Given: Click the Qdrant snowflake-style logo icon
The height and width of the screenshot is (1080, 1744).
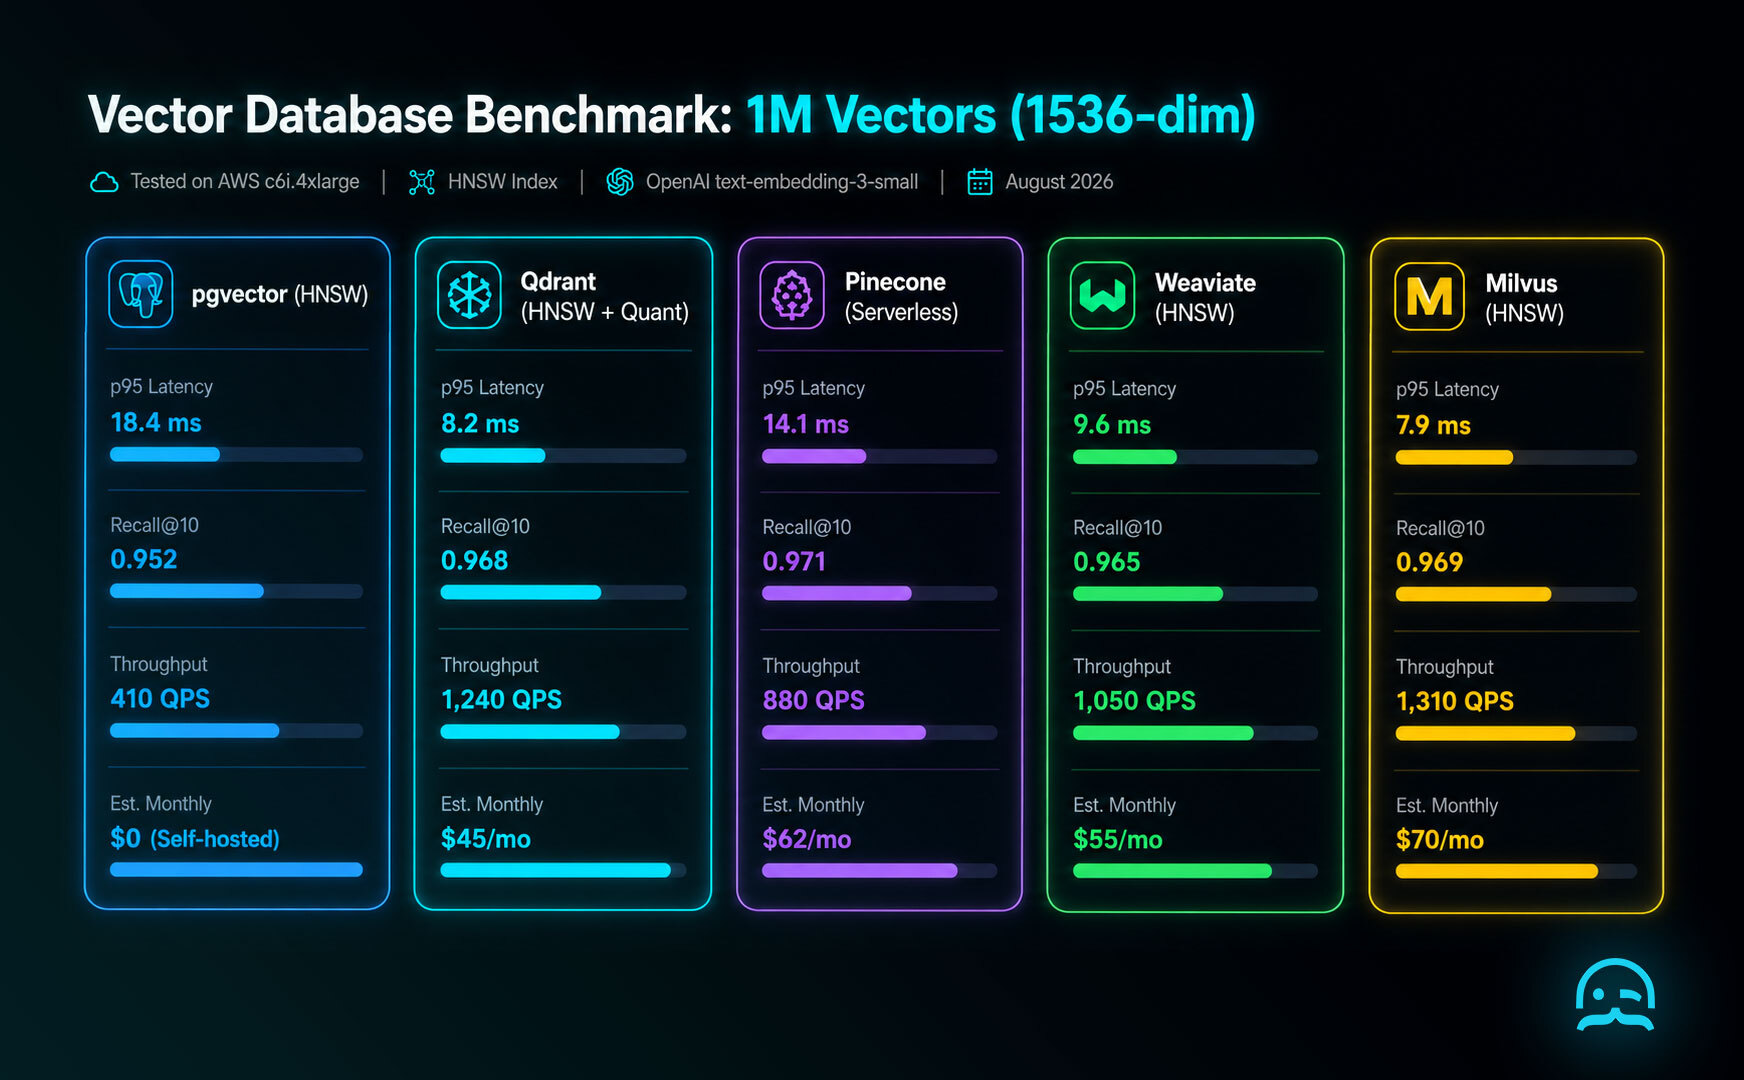Looking at the screenshot, I should coord(469,295).
